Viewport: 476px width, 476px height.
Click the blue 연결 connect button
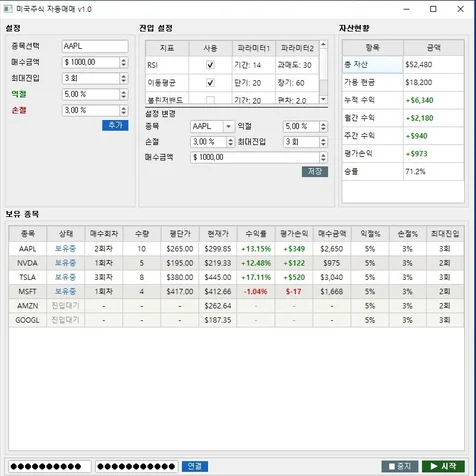(195, 466)
